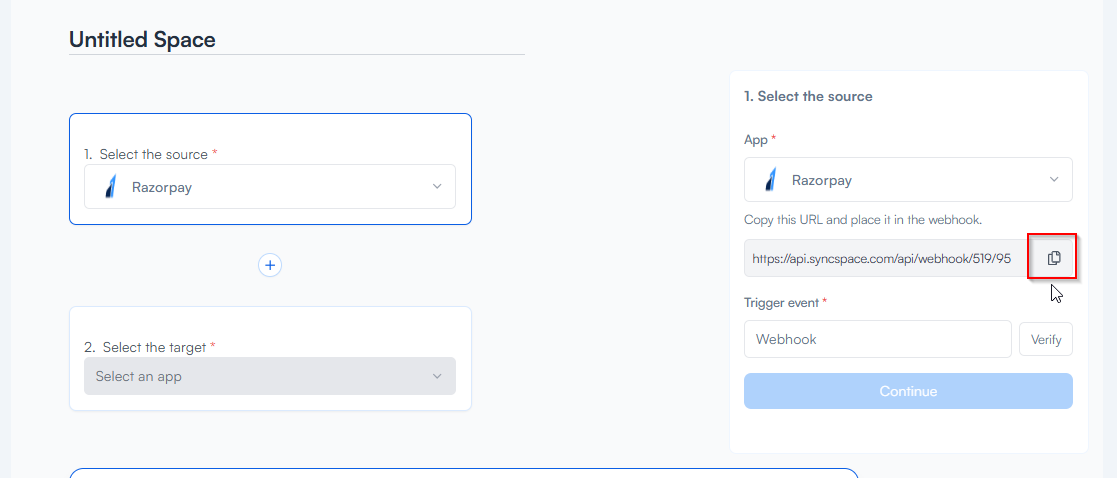Click the plus icon between the steps
The height and width of the screenshot is (478, 1117).
(270, 265)
